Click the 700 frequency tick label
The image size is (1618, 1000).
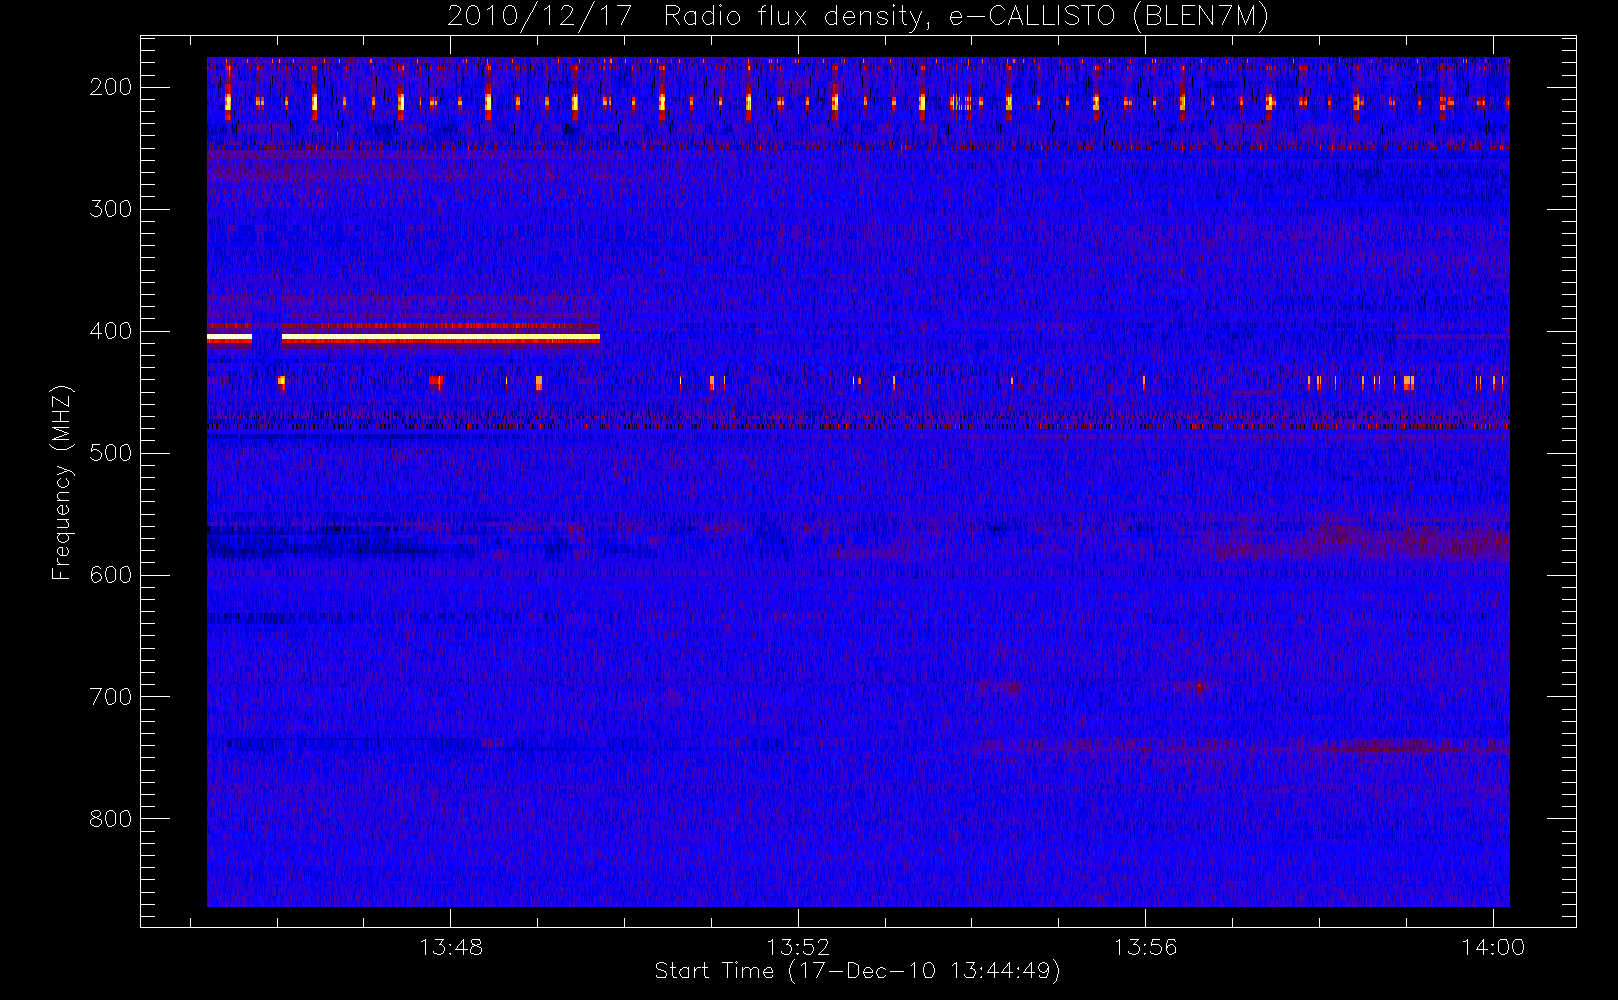(111, 697)
